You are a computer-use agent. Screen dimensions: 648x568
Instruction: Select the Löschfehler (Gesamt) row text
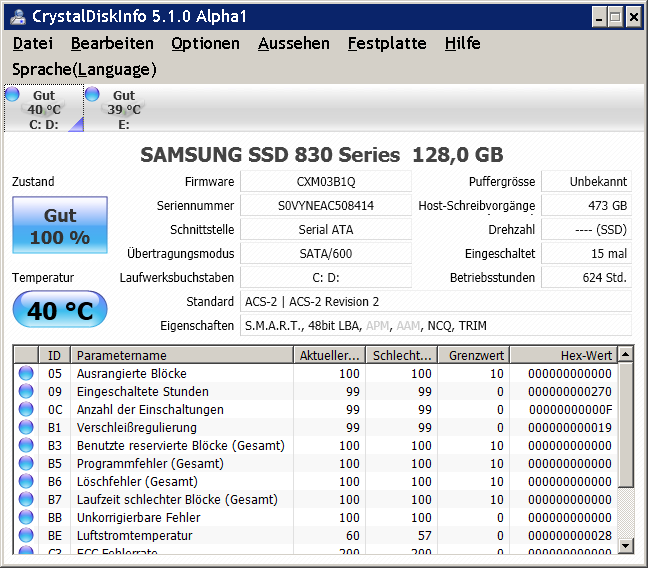pos(137,481)
